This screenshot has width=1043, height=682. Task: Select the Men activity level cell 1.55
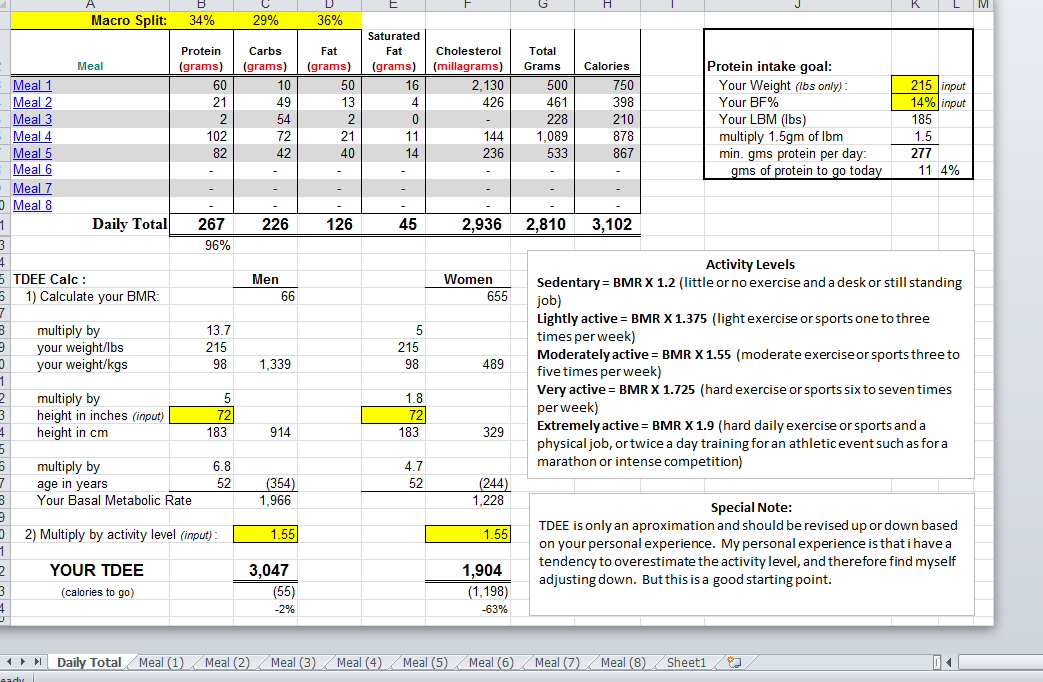[x=265, y=535]
